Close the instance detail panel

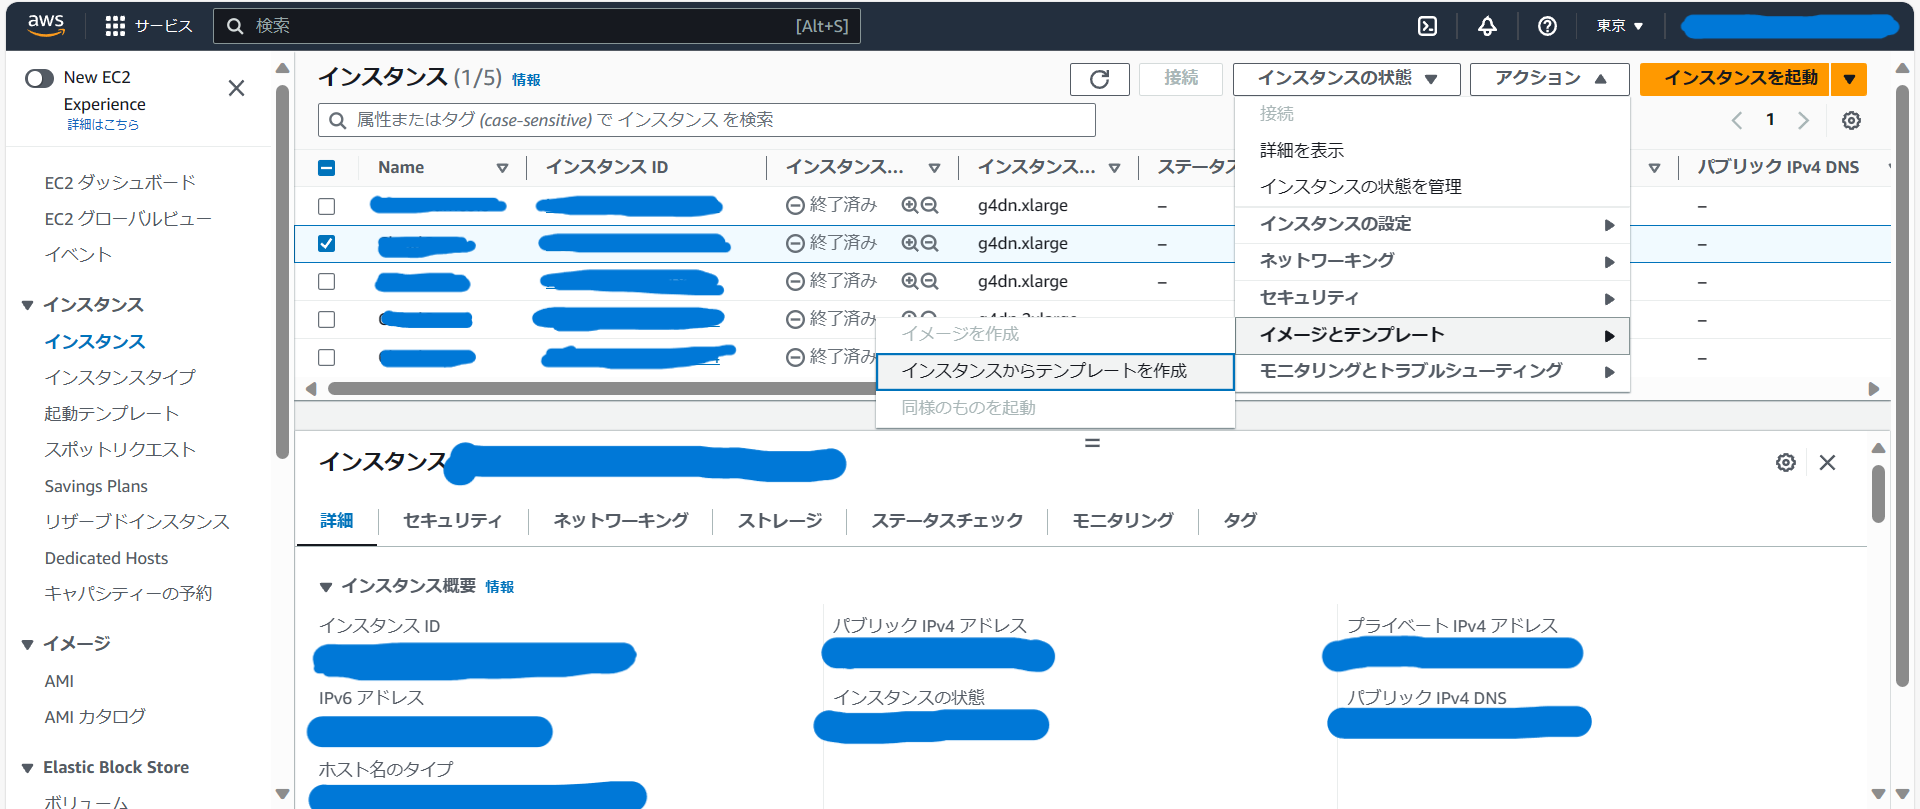coord(1827,462)
